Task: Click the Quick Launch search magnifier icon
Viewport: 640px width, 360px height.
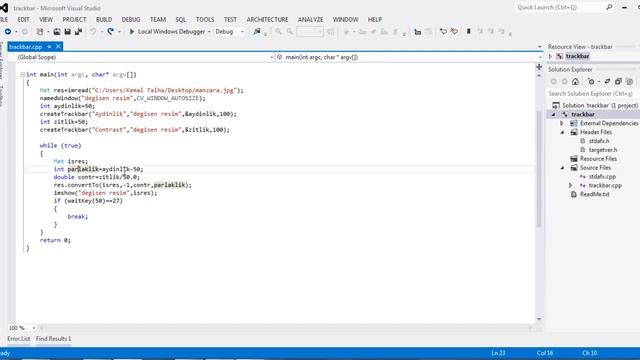Action: point(609,7)
